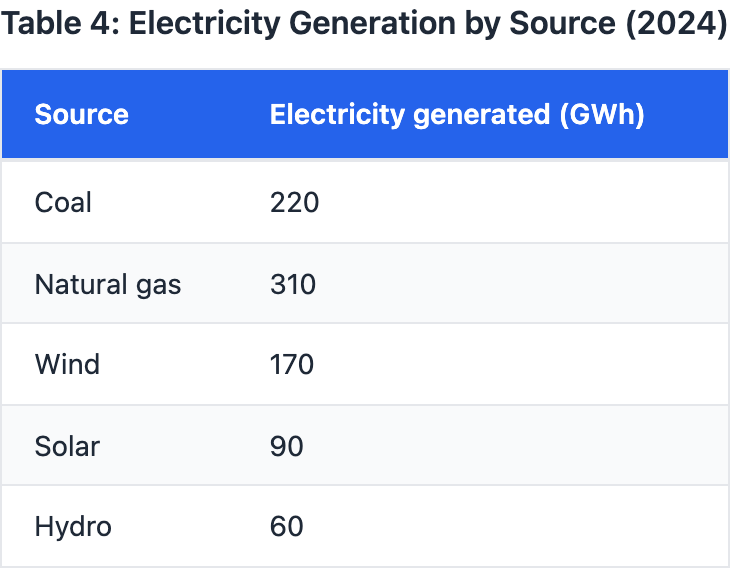This screenshot has height=568, width=730.
Task: Pick the 170 value cell
Action: point(292,364)
